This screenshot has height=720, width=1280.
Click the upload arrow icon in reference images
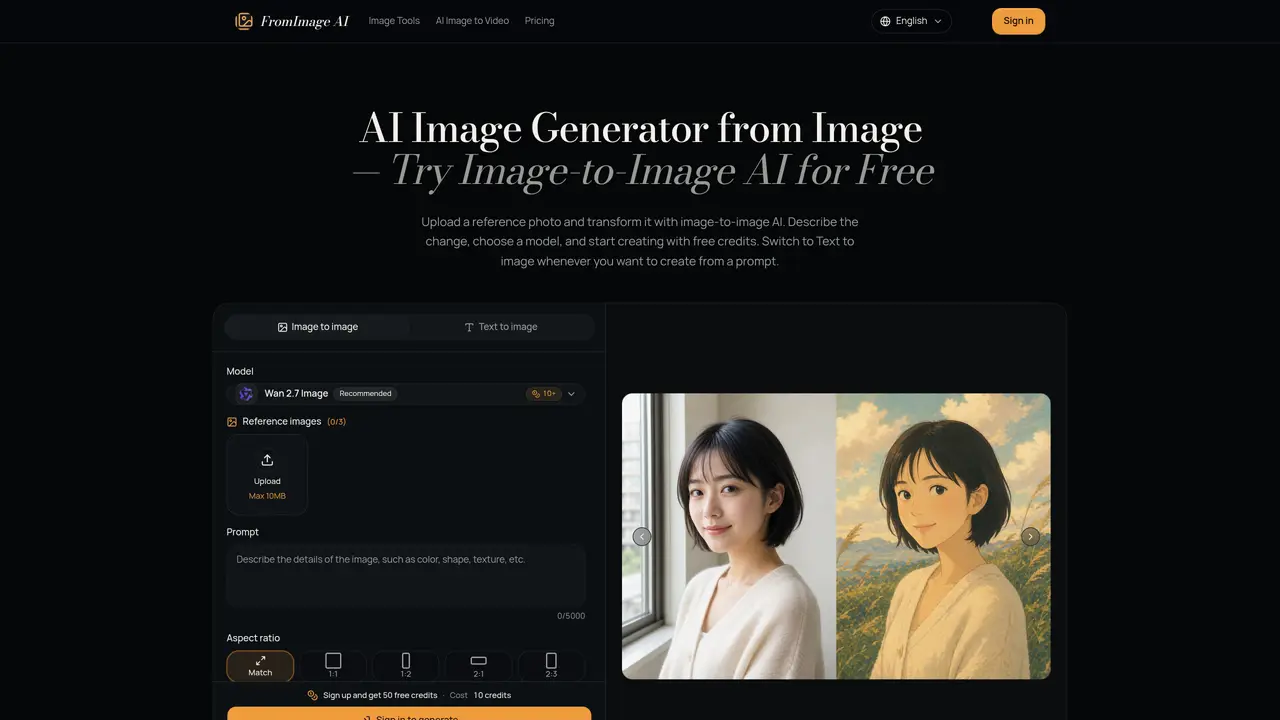coord(267,460)
